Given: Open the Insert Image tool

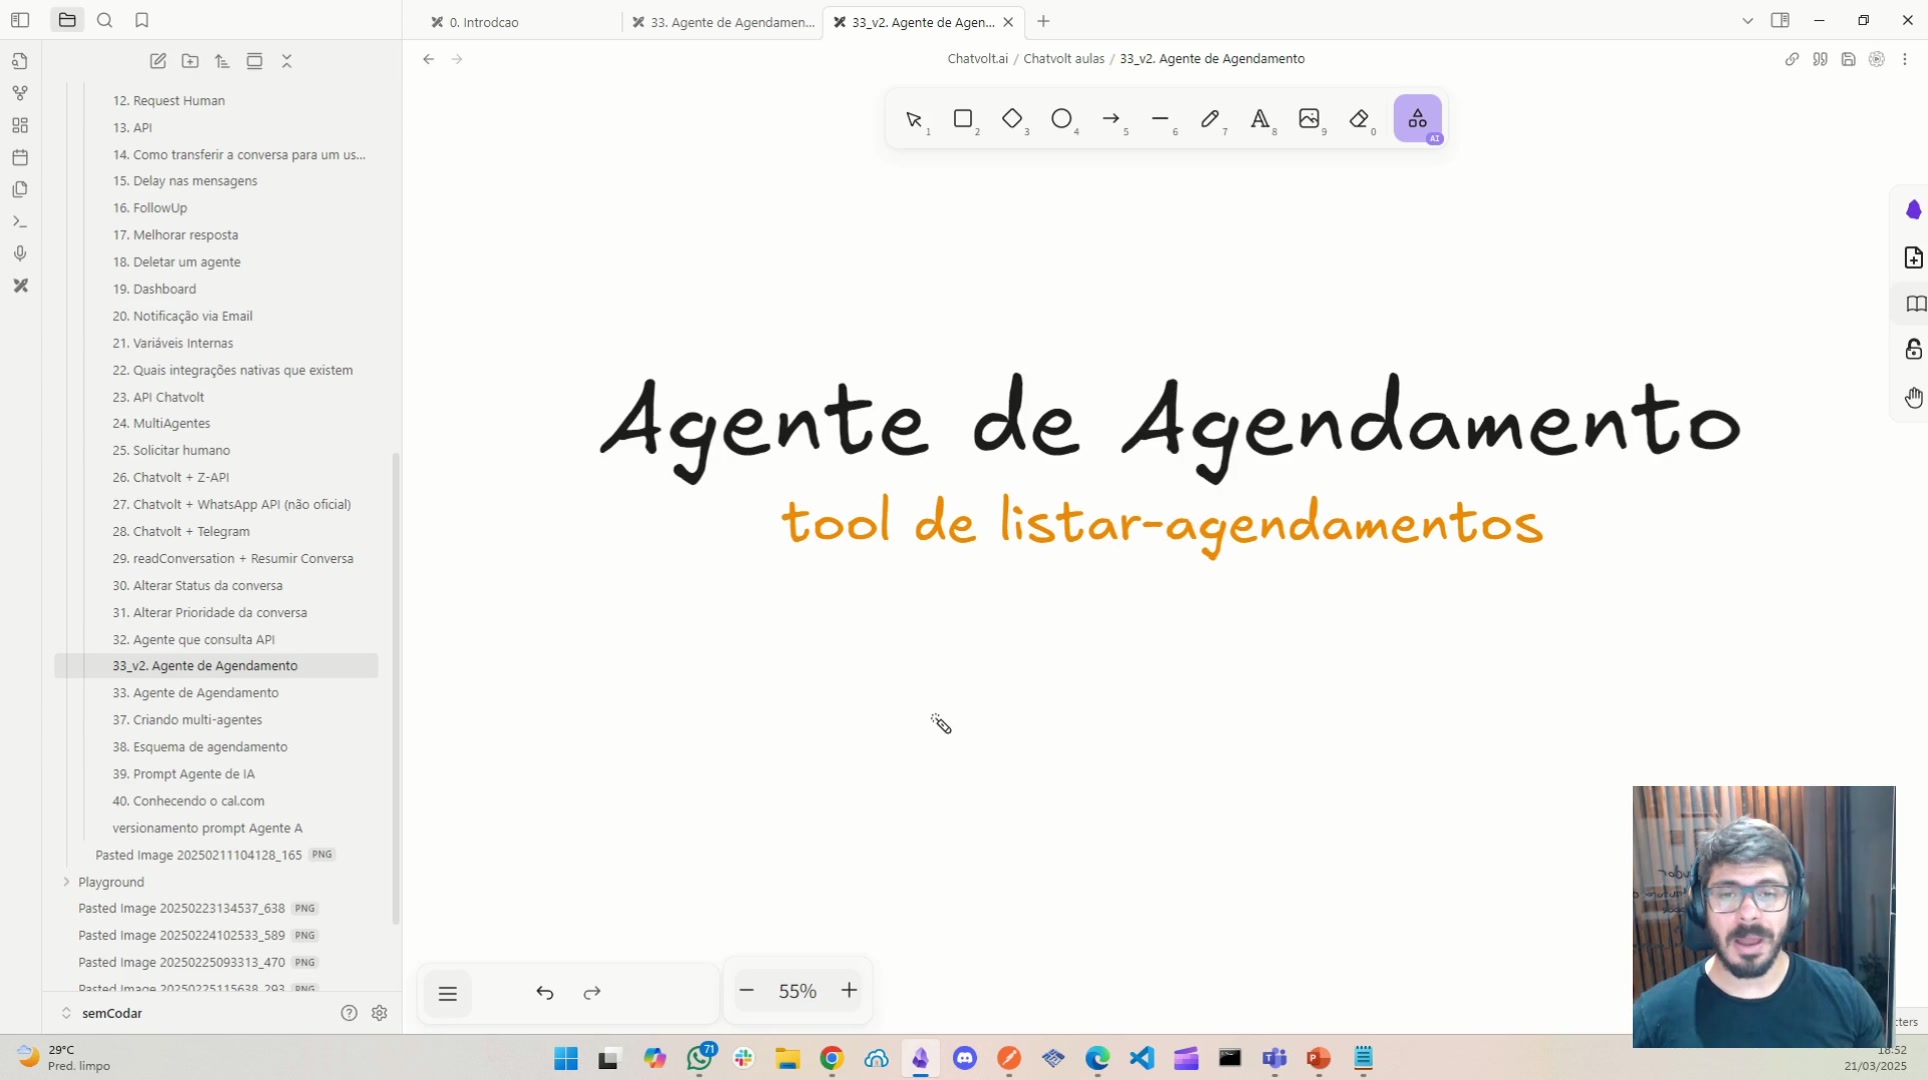Looking at the screenshot, I should tap(1310, 120).
